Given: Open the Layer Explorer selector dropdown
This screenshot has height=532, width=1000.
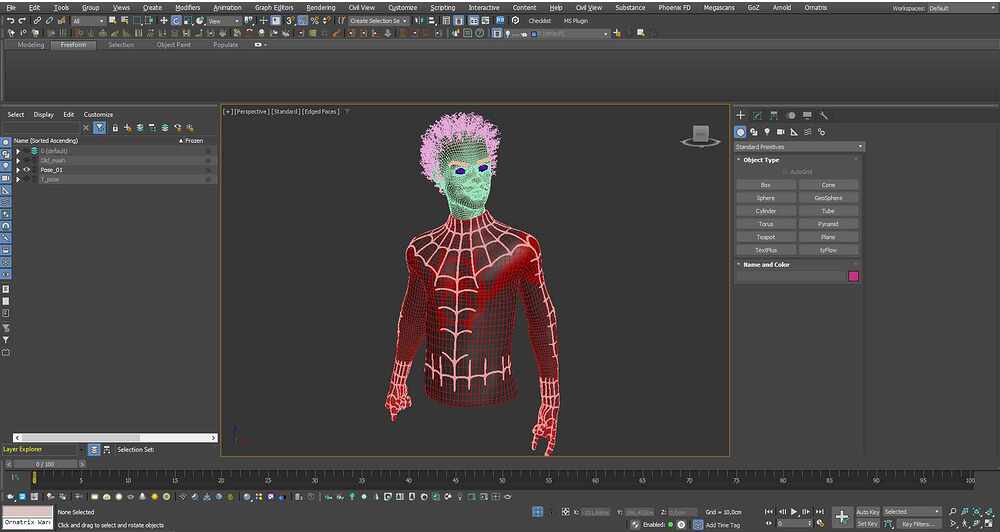Looking at the screenshot, I should point(44,450).
